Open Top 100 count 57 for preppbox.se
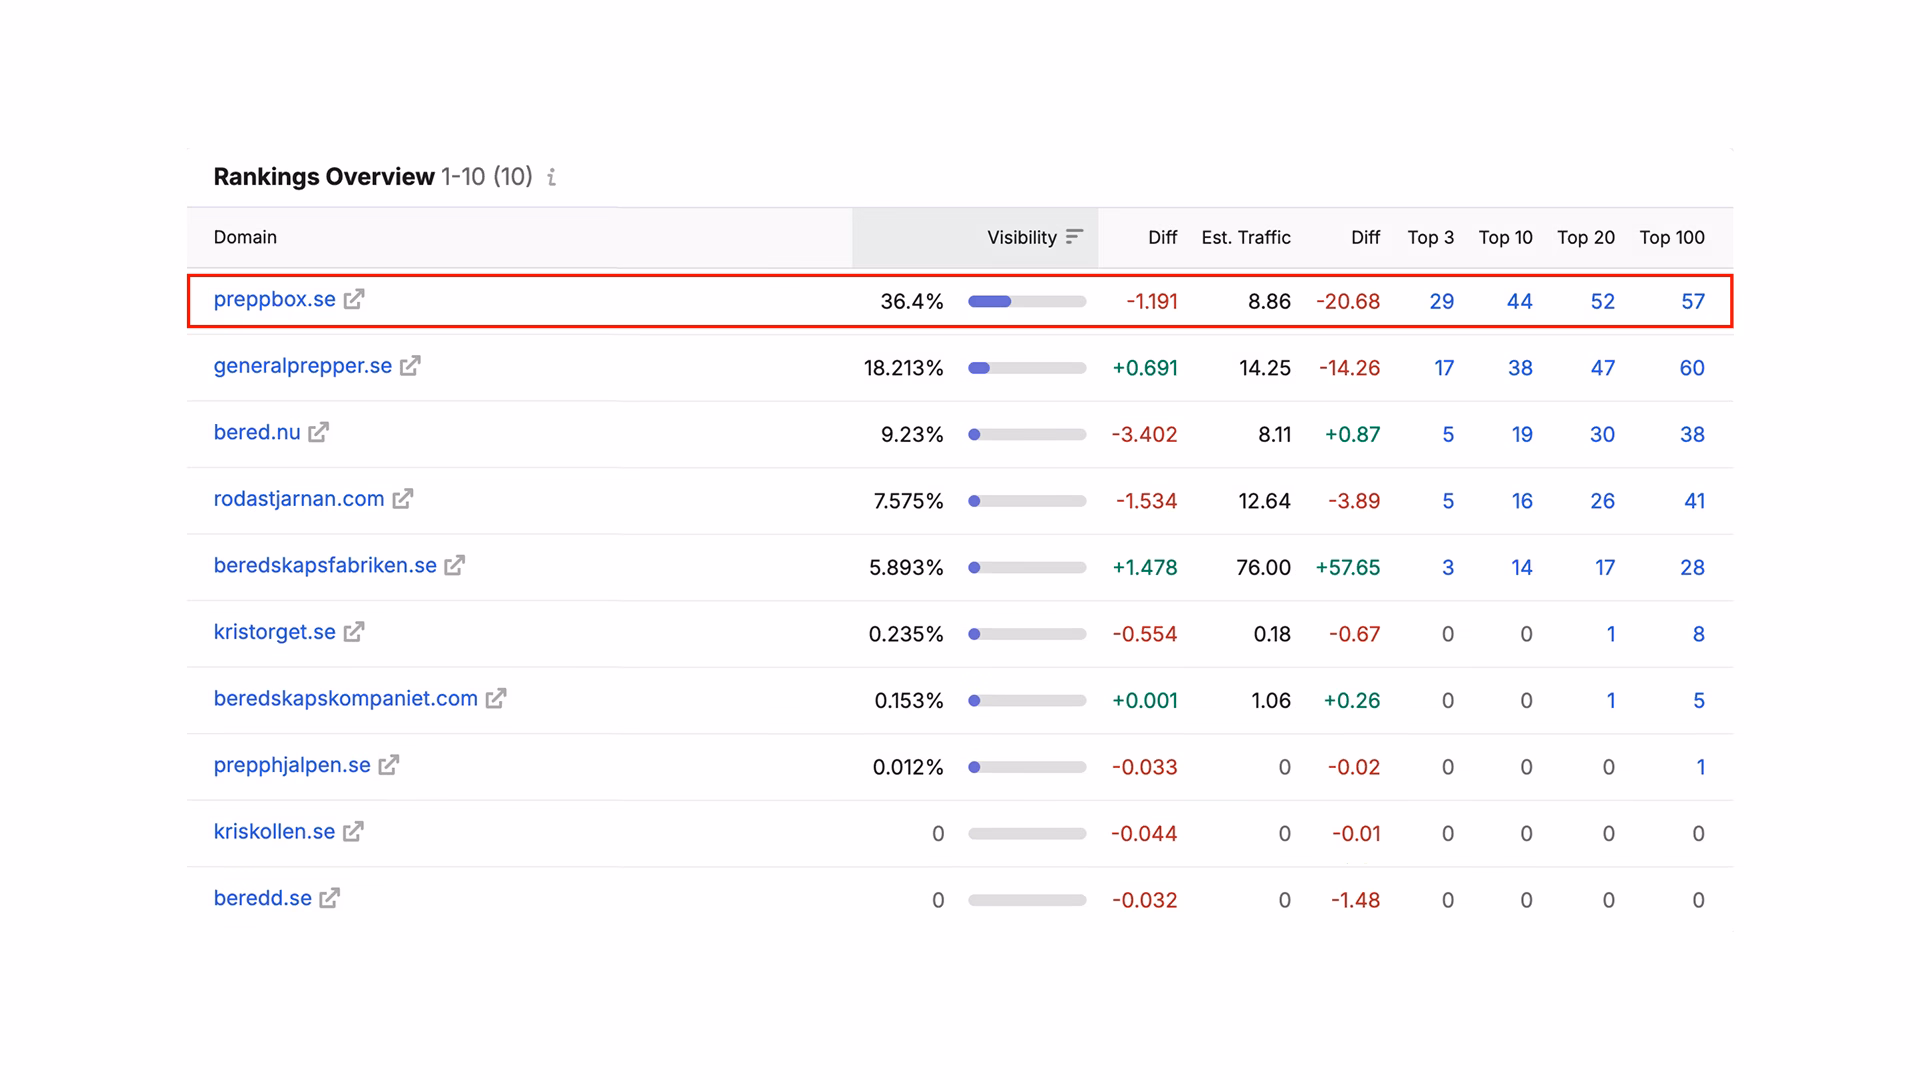Viewport: 1920px width, 1080px height. pos(1692,301)
